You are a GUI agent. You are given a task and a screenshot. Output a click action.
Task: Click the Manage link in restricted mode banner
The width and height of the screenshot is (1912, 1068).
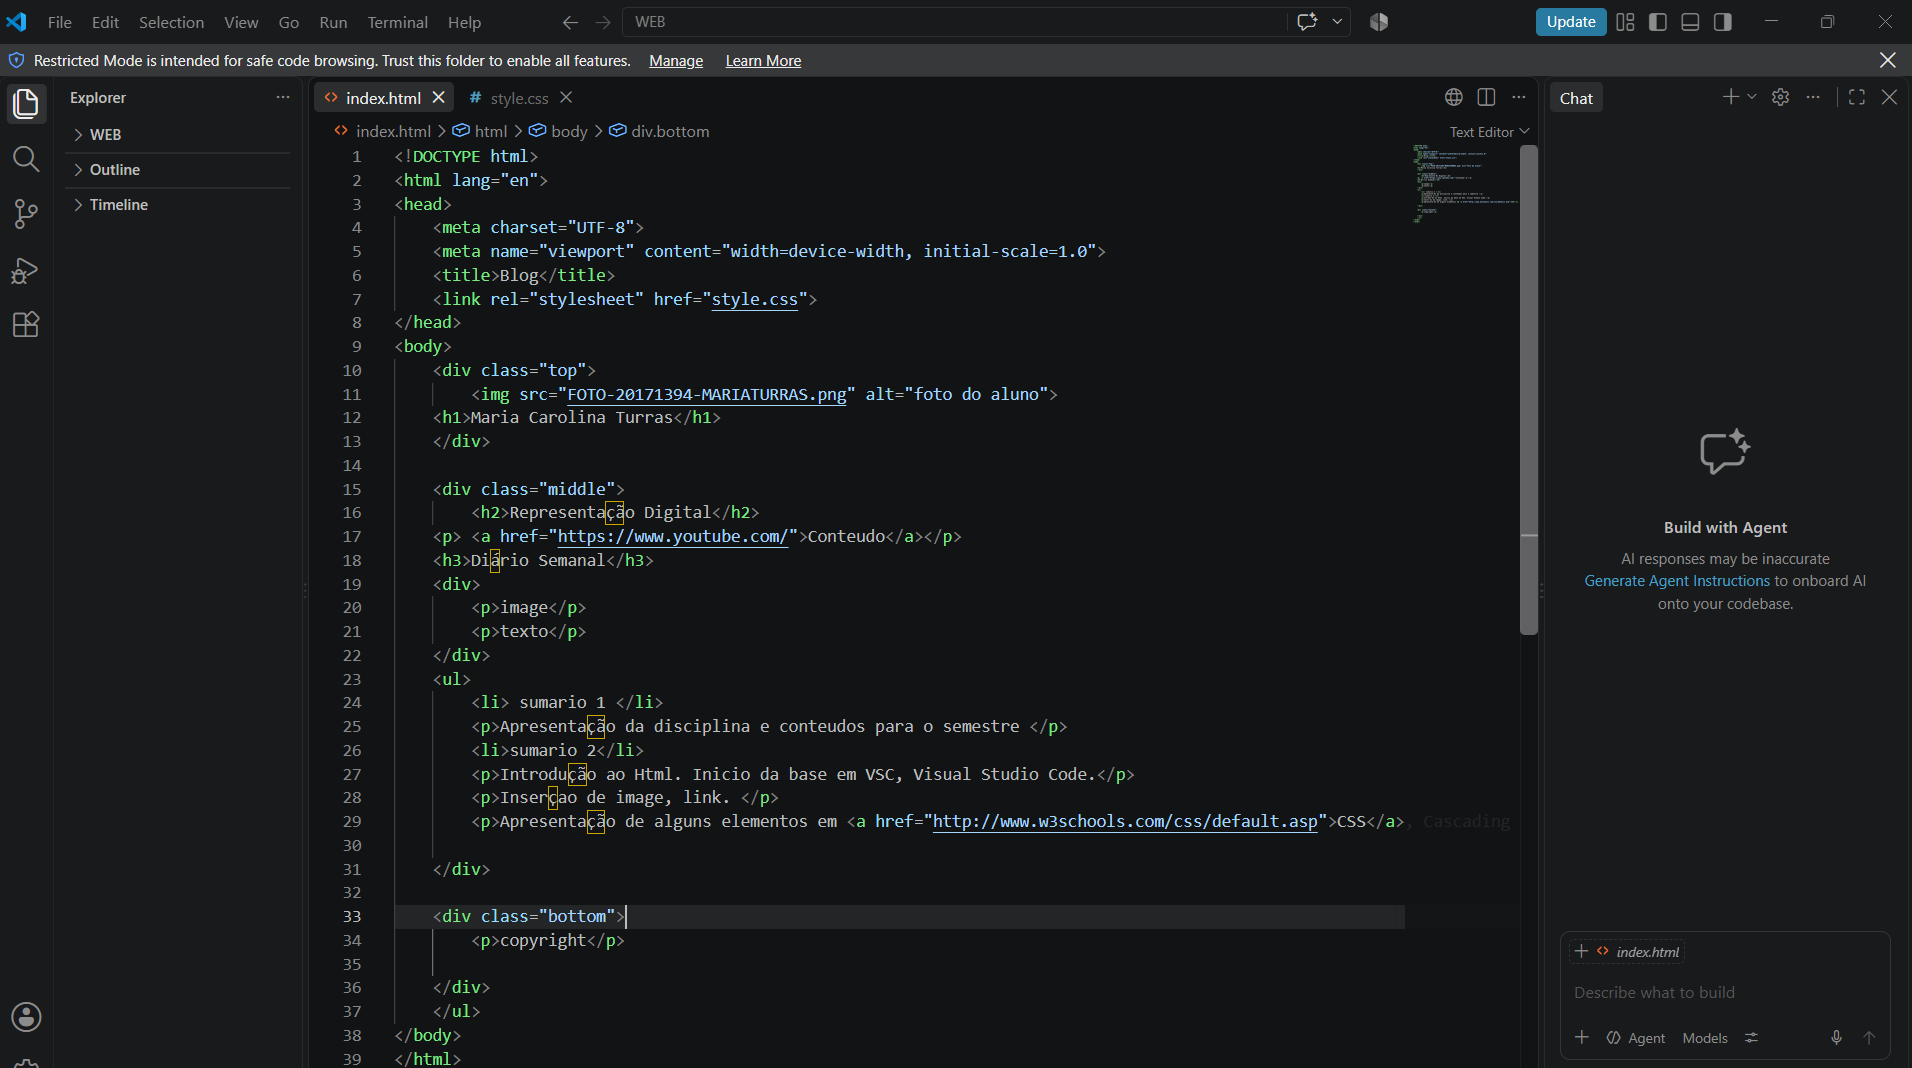pos(676,61)
